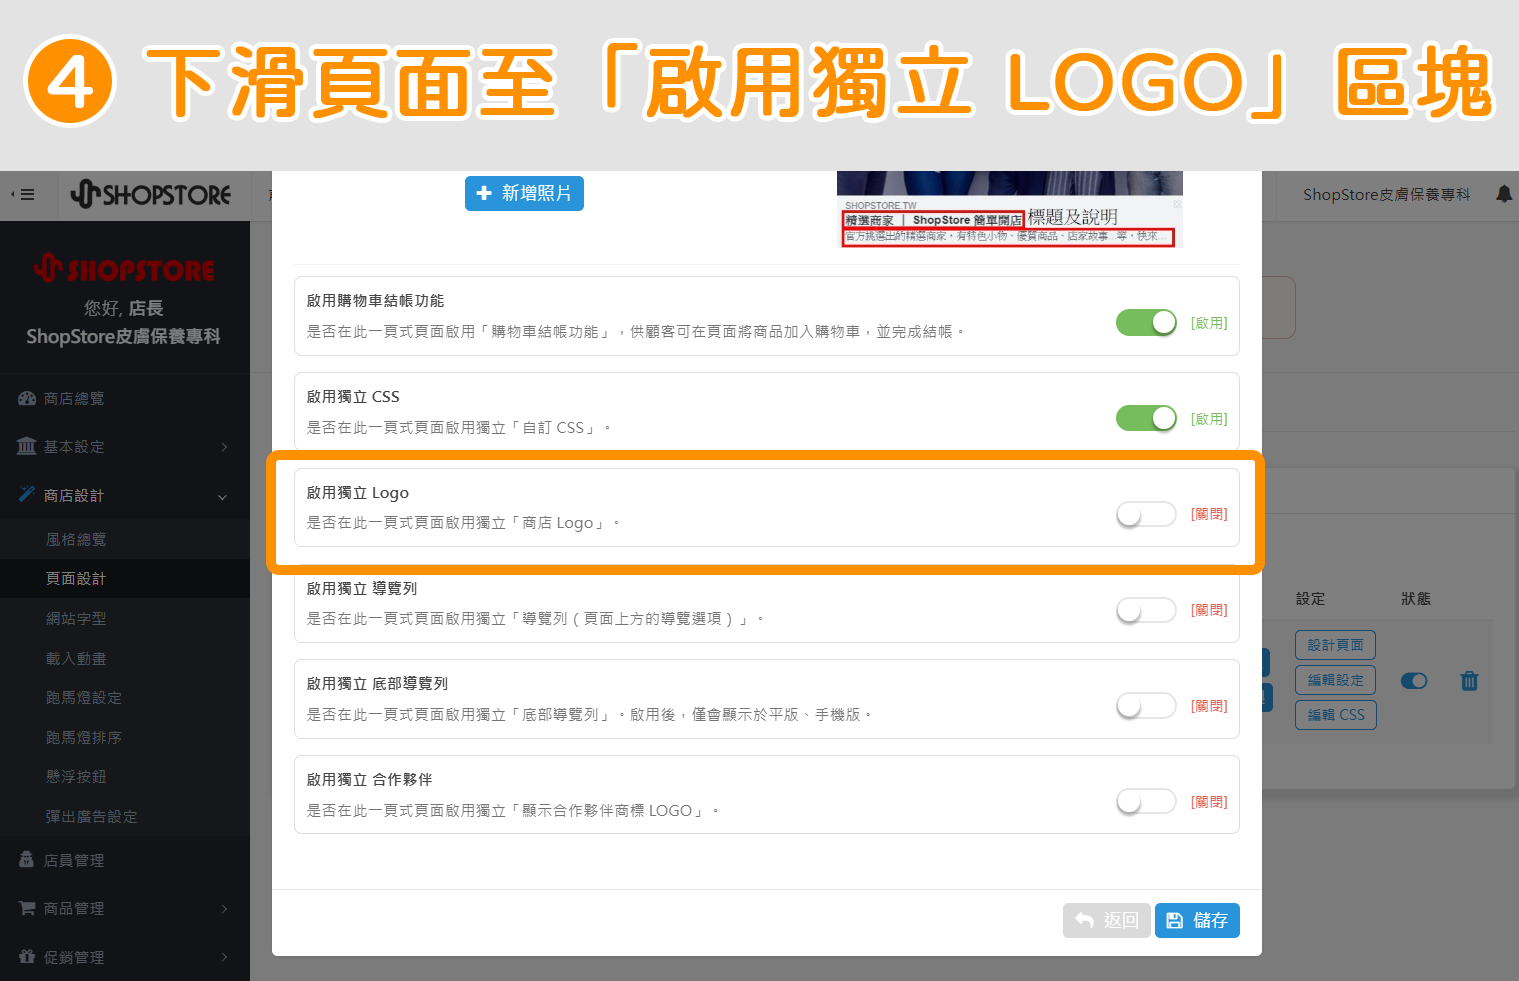Enable the 啟用獨立 合作夥伴 switch
Screen dimensions: 1519x981
(1146, 801)
